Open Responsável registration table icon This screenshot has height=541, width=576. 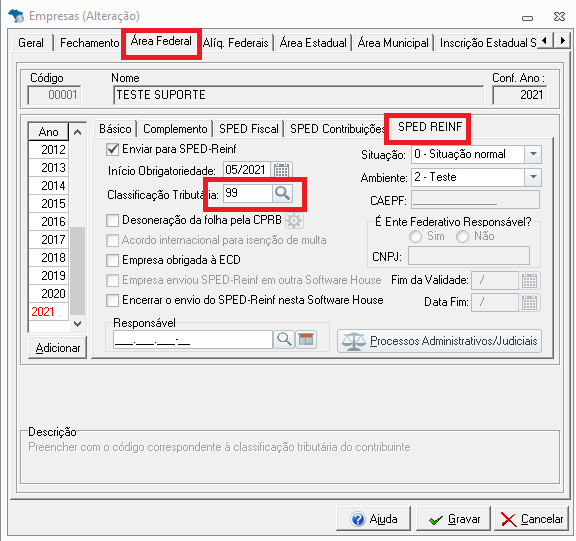(x=306, y=339)
